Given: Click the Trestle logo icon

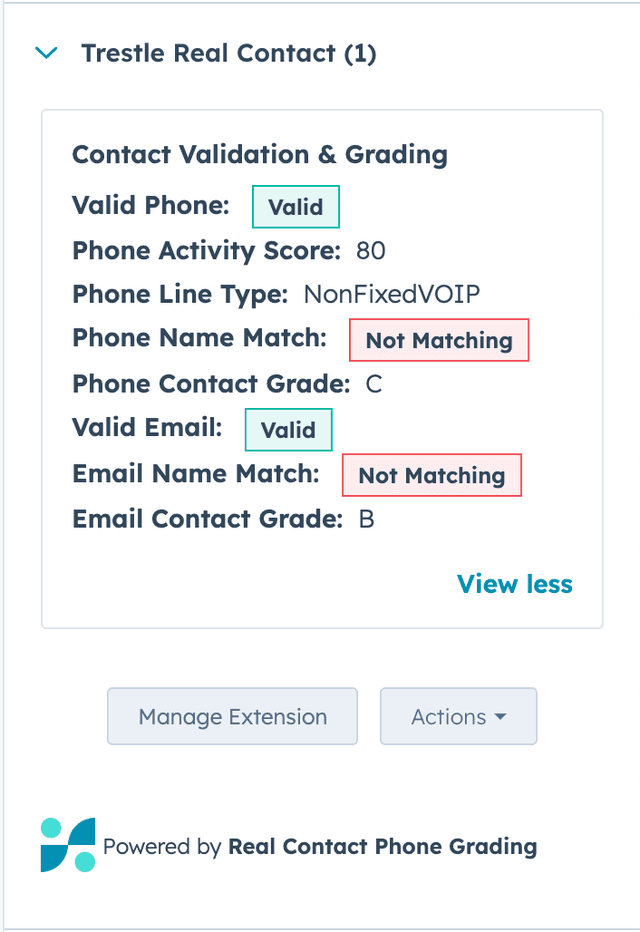Looking at the screenshot, I should [x=68, y=845].
